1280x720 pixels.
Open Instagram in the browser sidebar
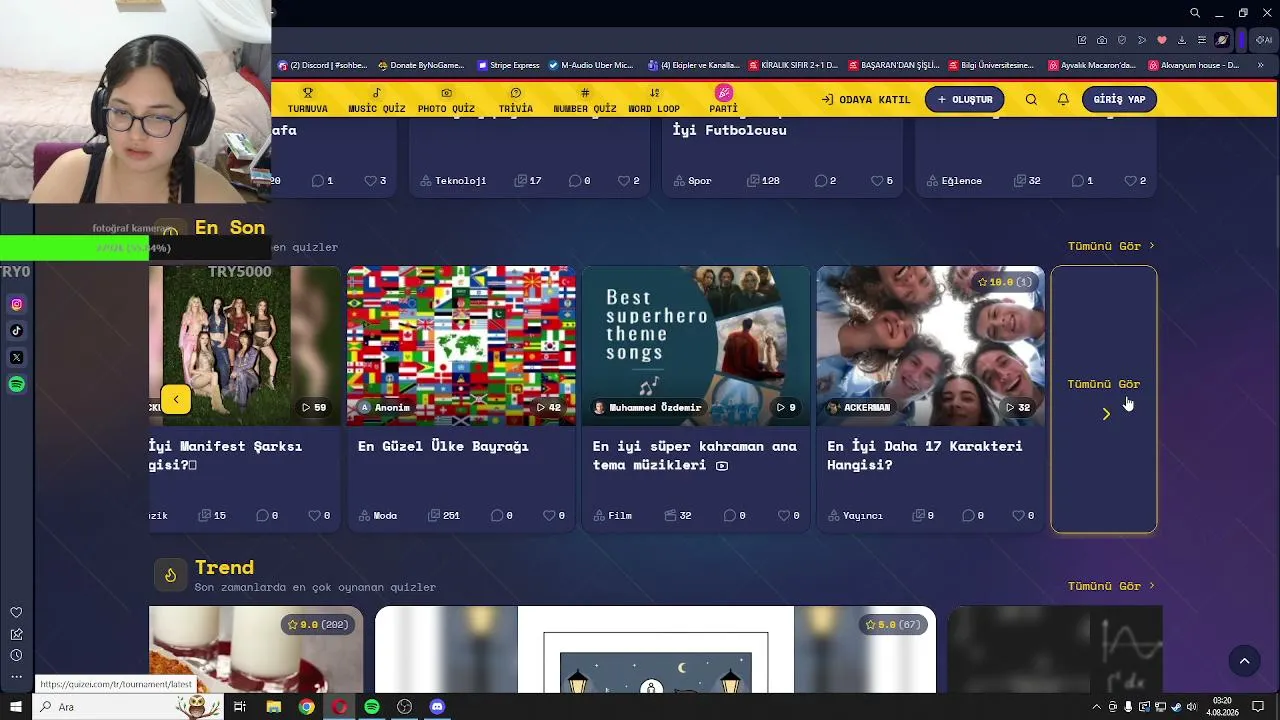click(16, 304)
